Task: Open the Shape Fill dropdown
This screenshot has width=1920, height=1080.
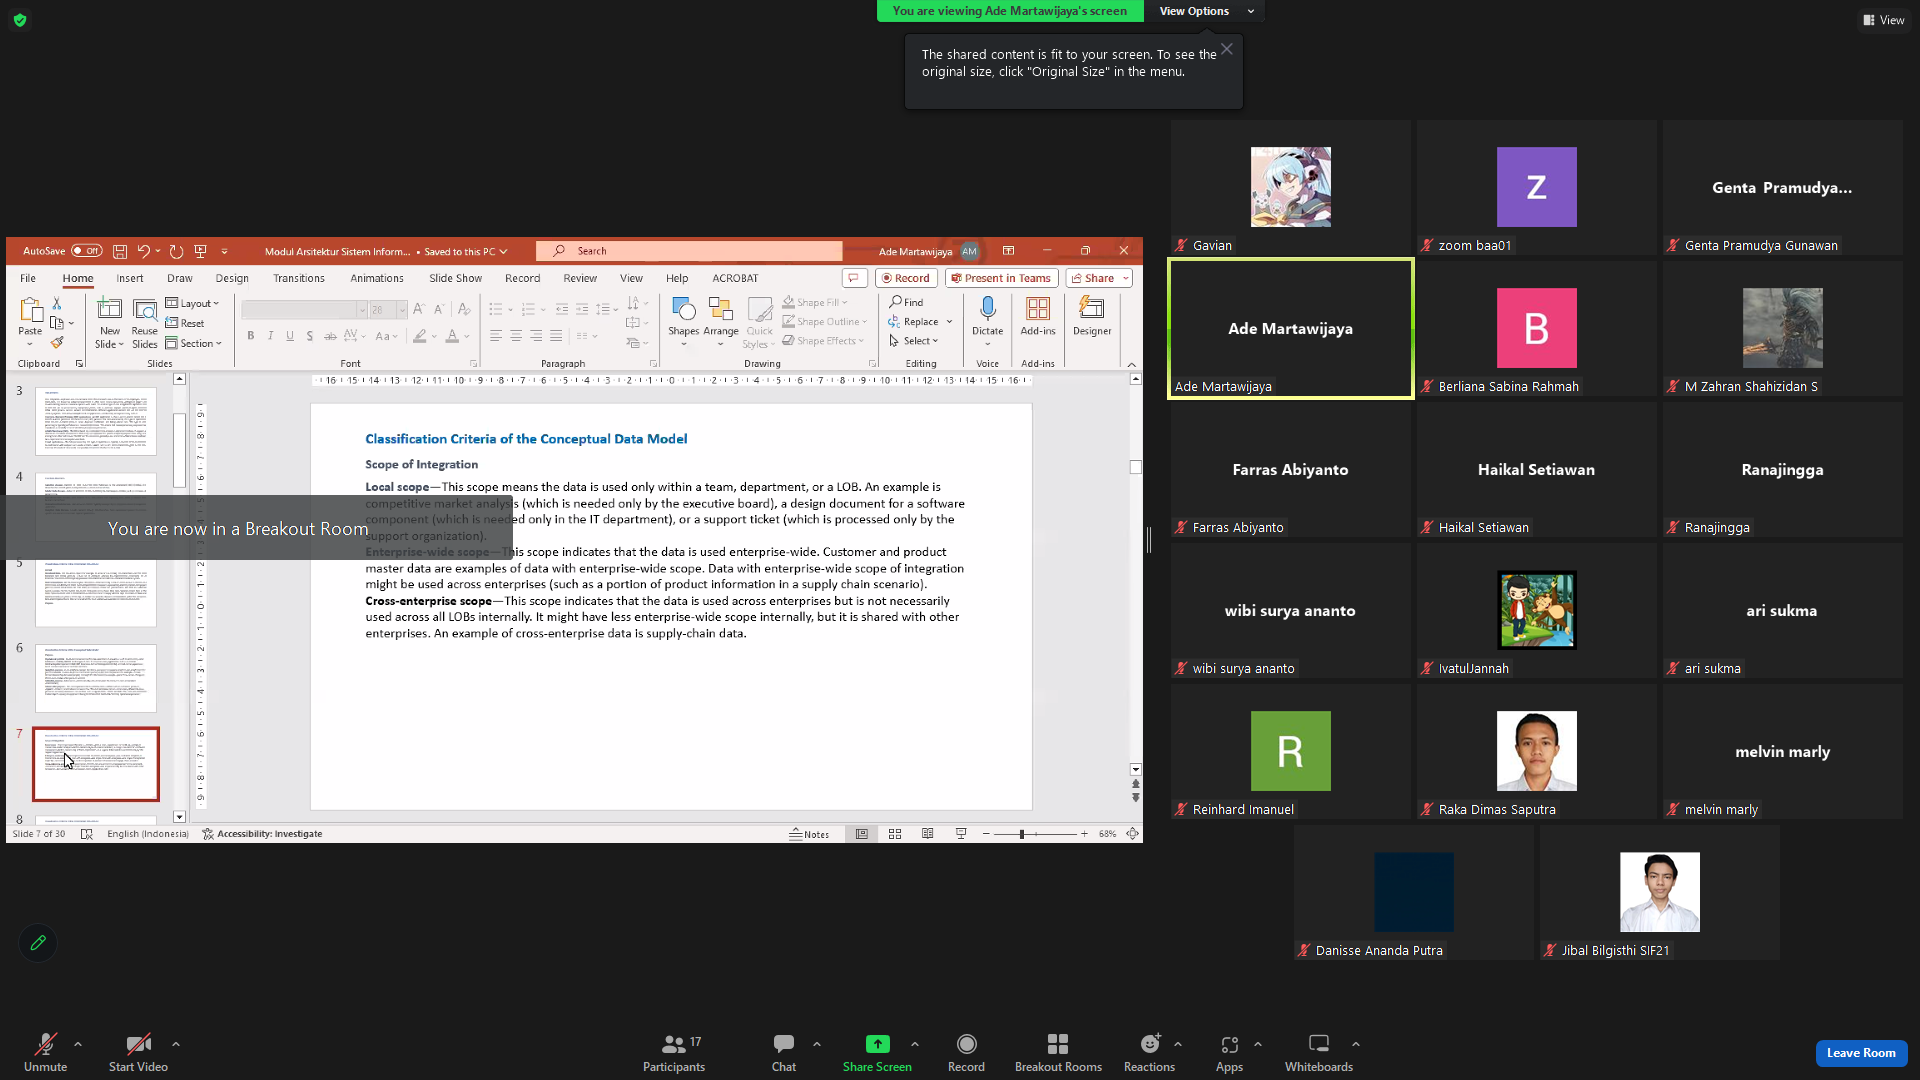Action: pos(815,302)
